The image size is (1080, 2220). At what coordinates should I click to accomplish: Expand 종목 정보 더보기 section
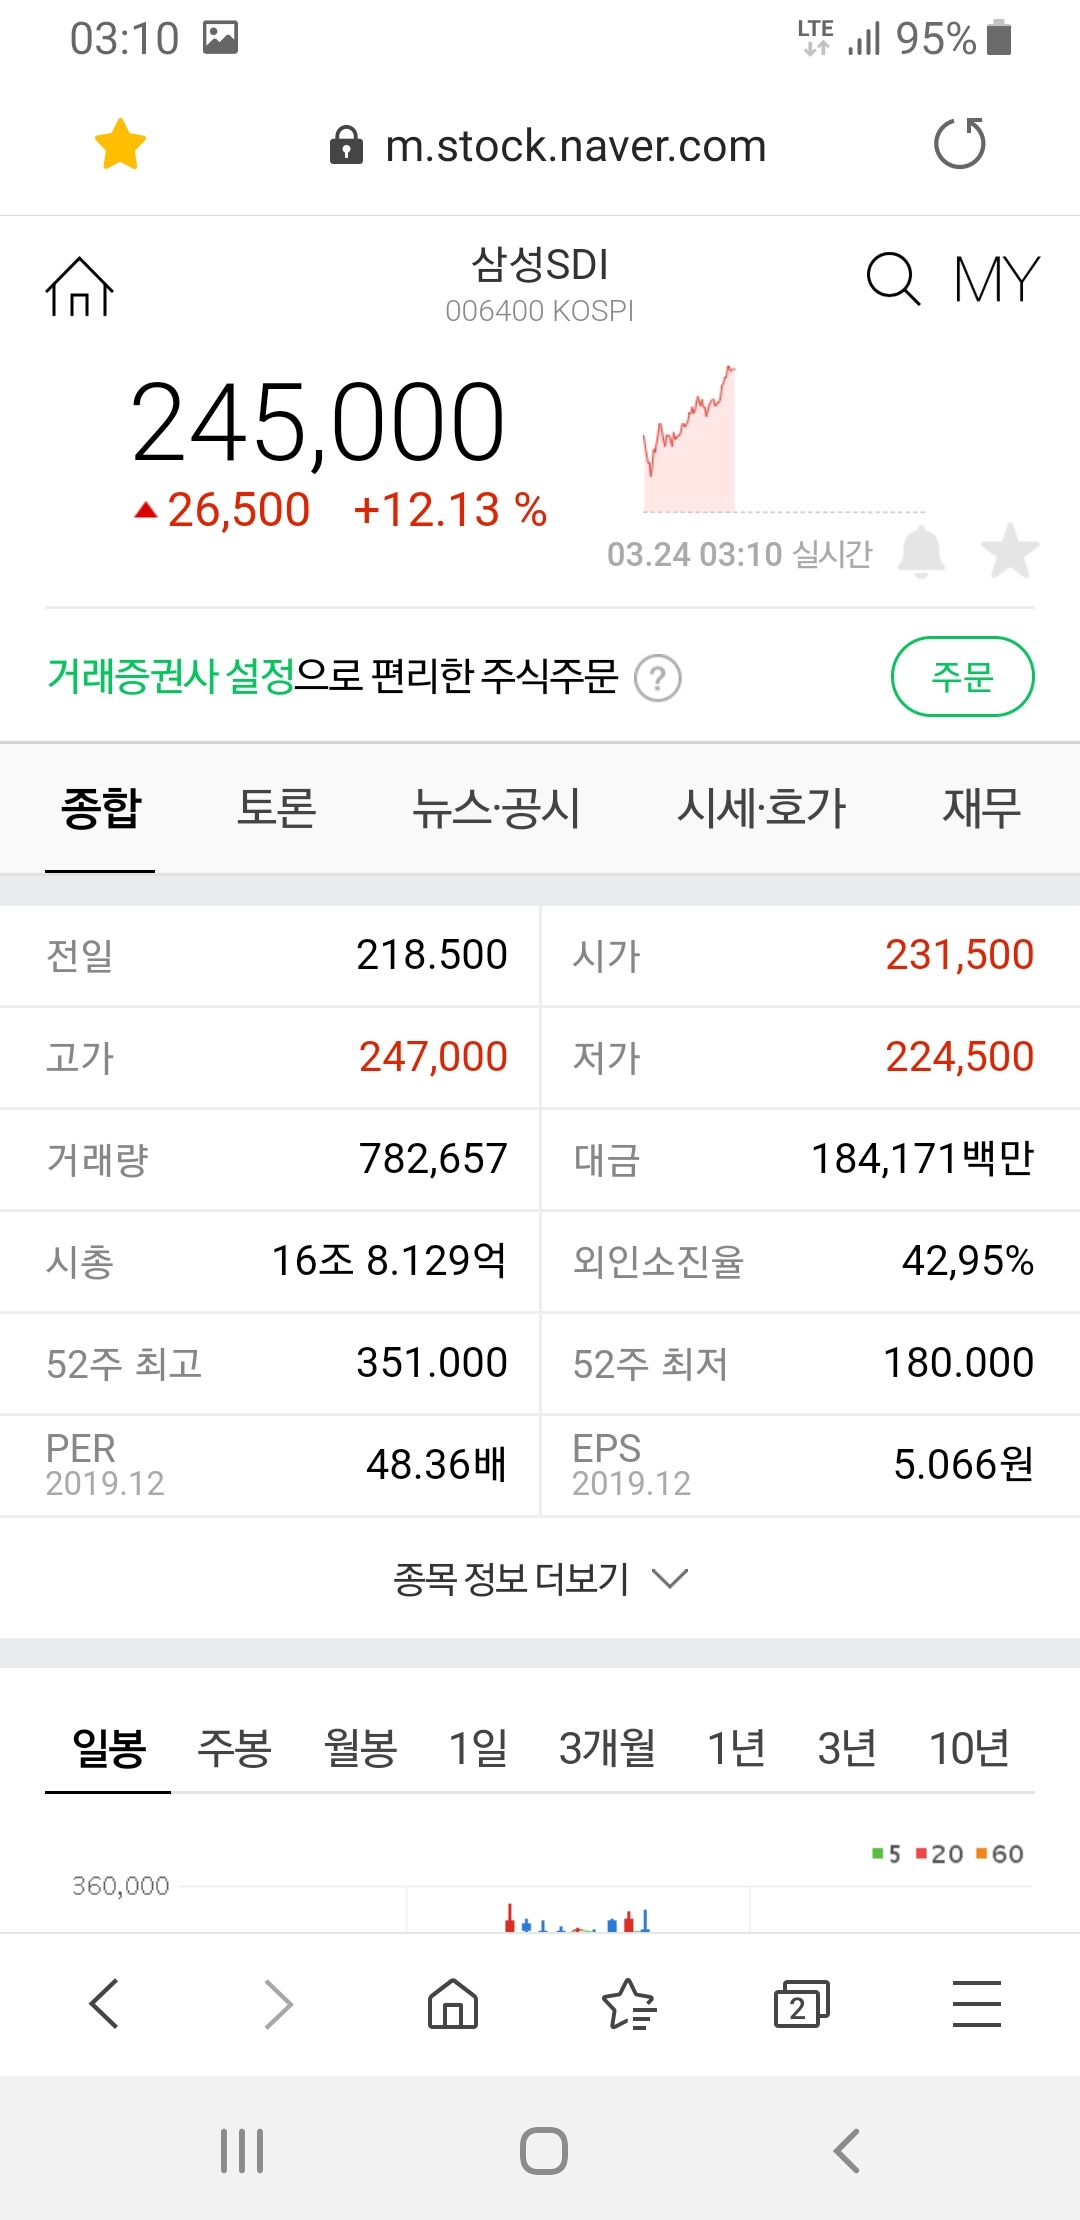pyautogui.click(x=540, y=1579)
